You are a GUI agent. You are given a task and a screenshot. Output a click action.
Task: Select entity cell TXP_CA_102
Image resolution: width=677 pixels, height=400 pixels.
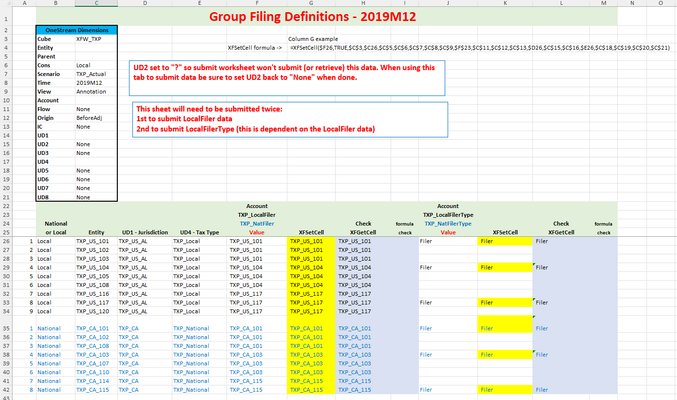click(x=96, y=337)
